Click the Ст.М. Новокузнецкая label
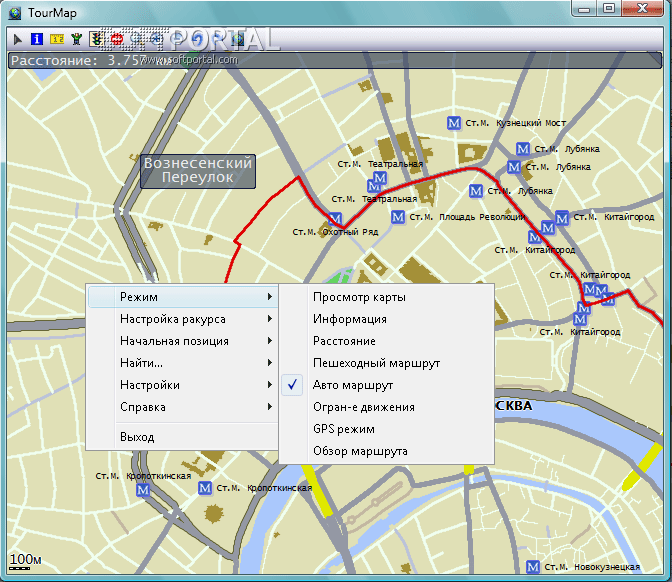Viewport: 672px width, 582px height. point(592,567)
